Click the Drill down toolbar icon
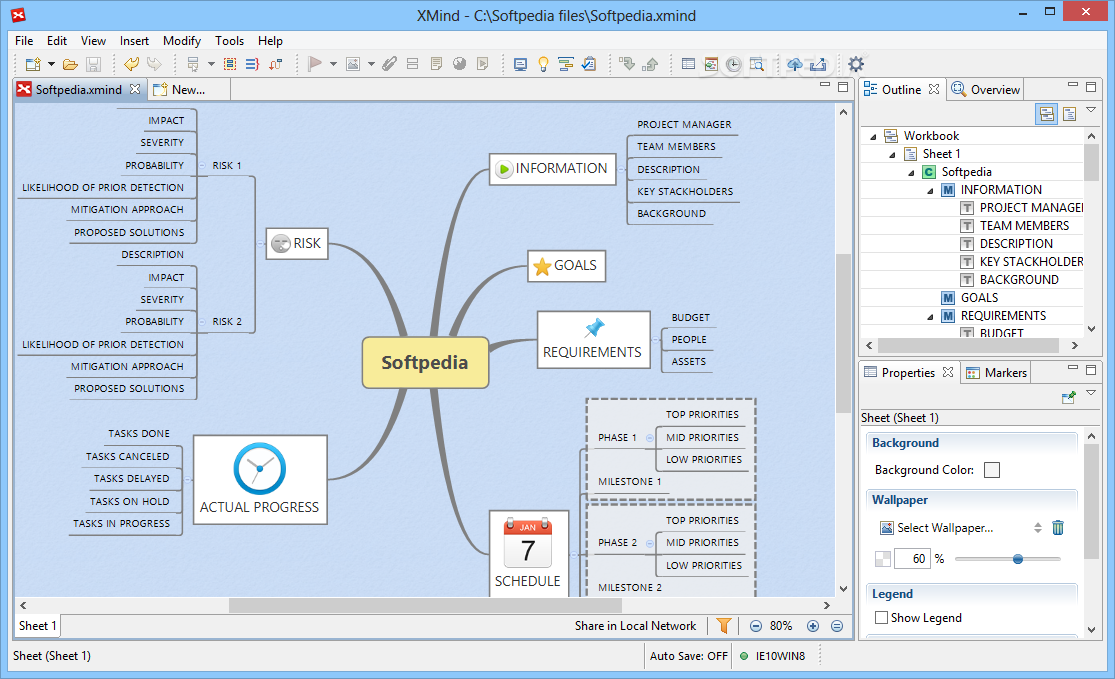Screen dimensions: 1115x679 [x=626, y=64]
